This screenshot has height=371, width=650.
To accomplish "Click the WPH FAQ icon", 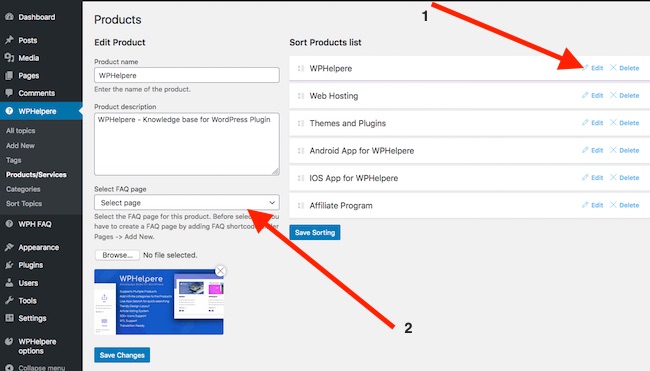I will (x=9, y=224).
